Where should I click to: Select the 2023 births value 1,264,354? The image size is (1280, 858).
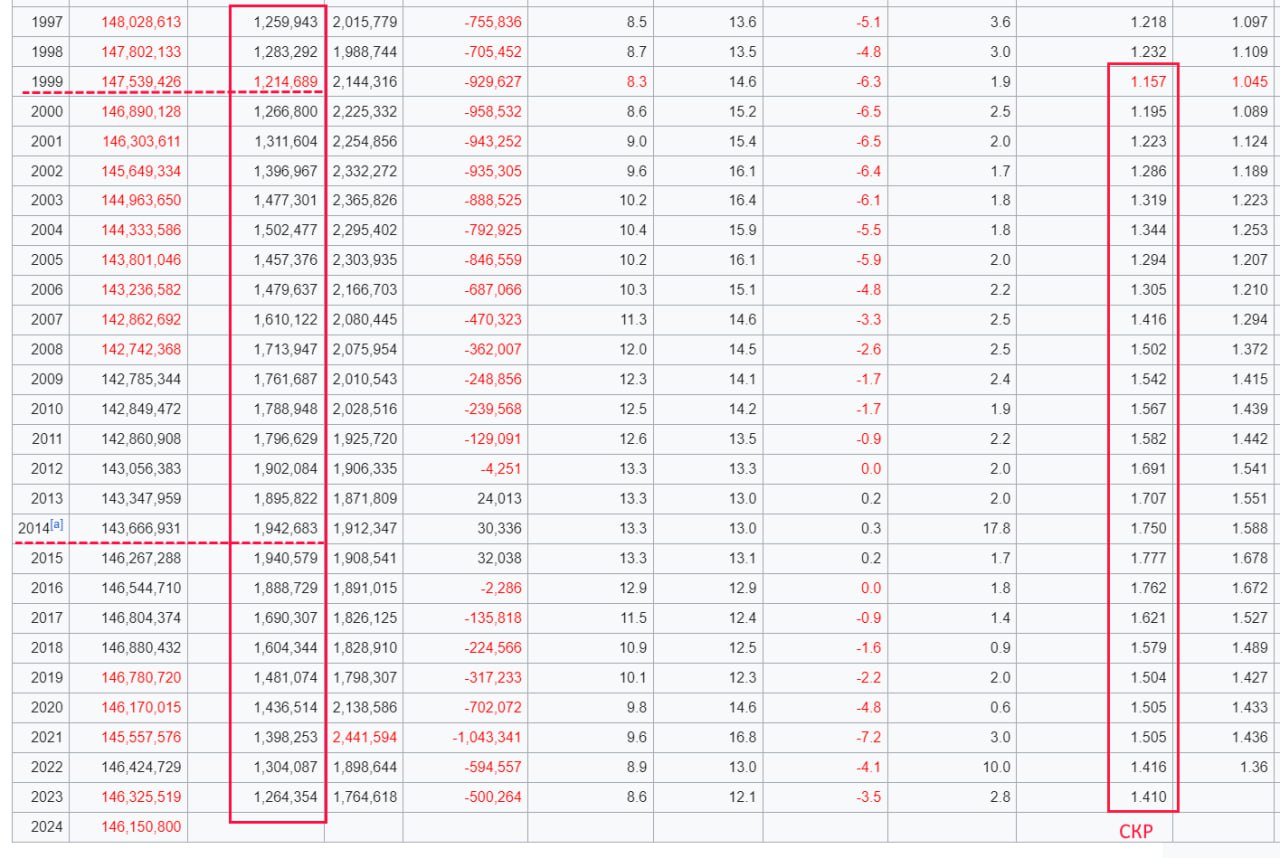tap(285, 797)
